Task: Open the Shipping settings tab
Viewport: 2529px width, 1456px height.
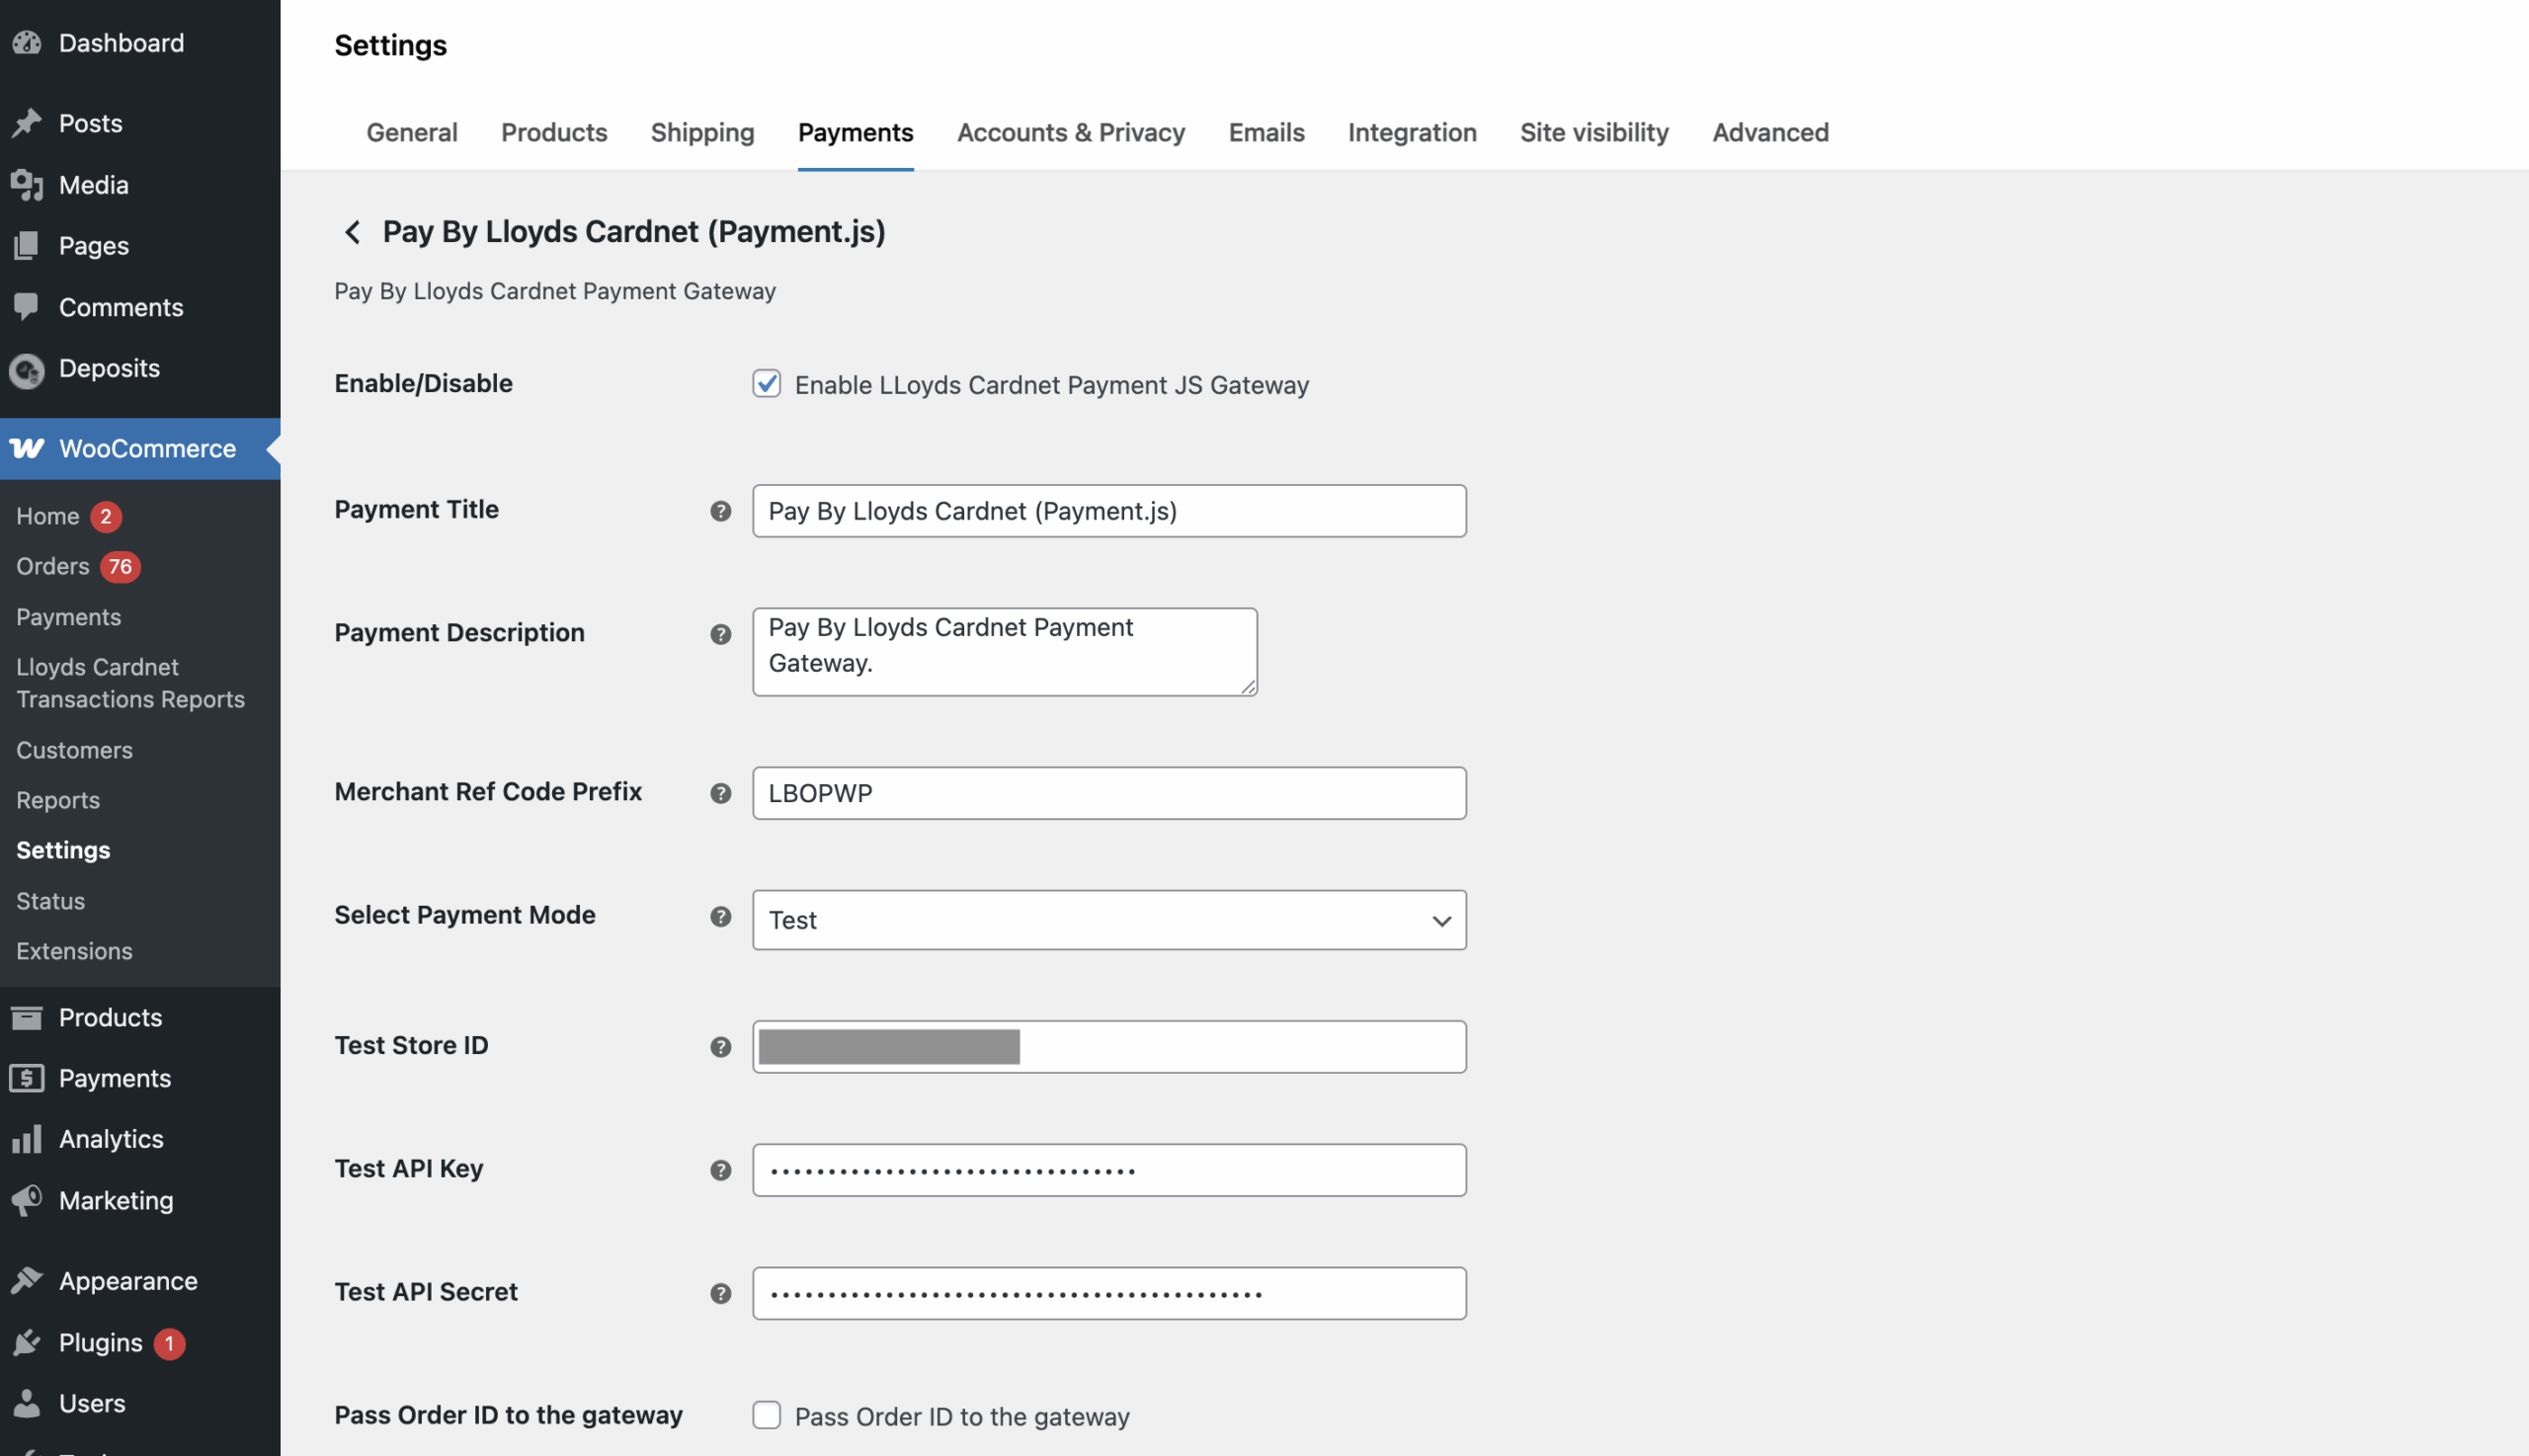Action: pyautogui.click(x=702, y=132)
